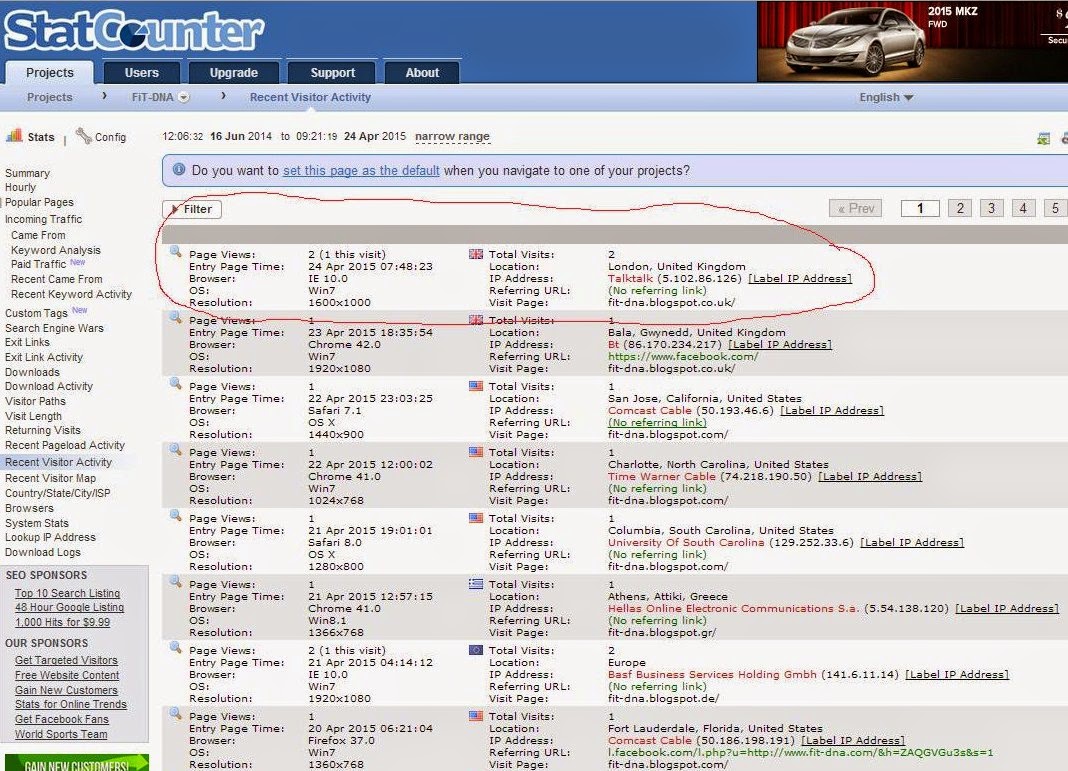1068x771 pixels.
Task: Click the export spreadsheet icon
Action: [1043, 138]
